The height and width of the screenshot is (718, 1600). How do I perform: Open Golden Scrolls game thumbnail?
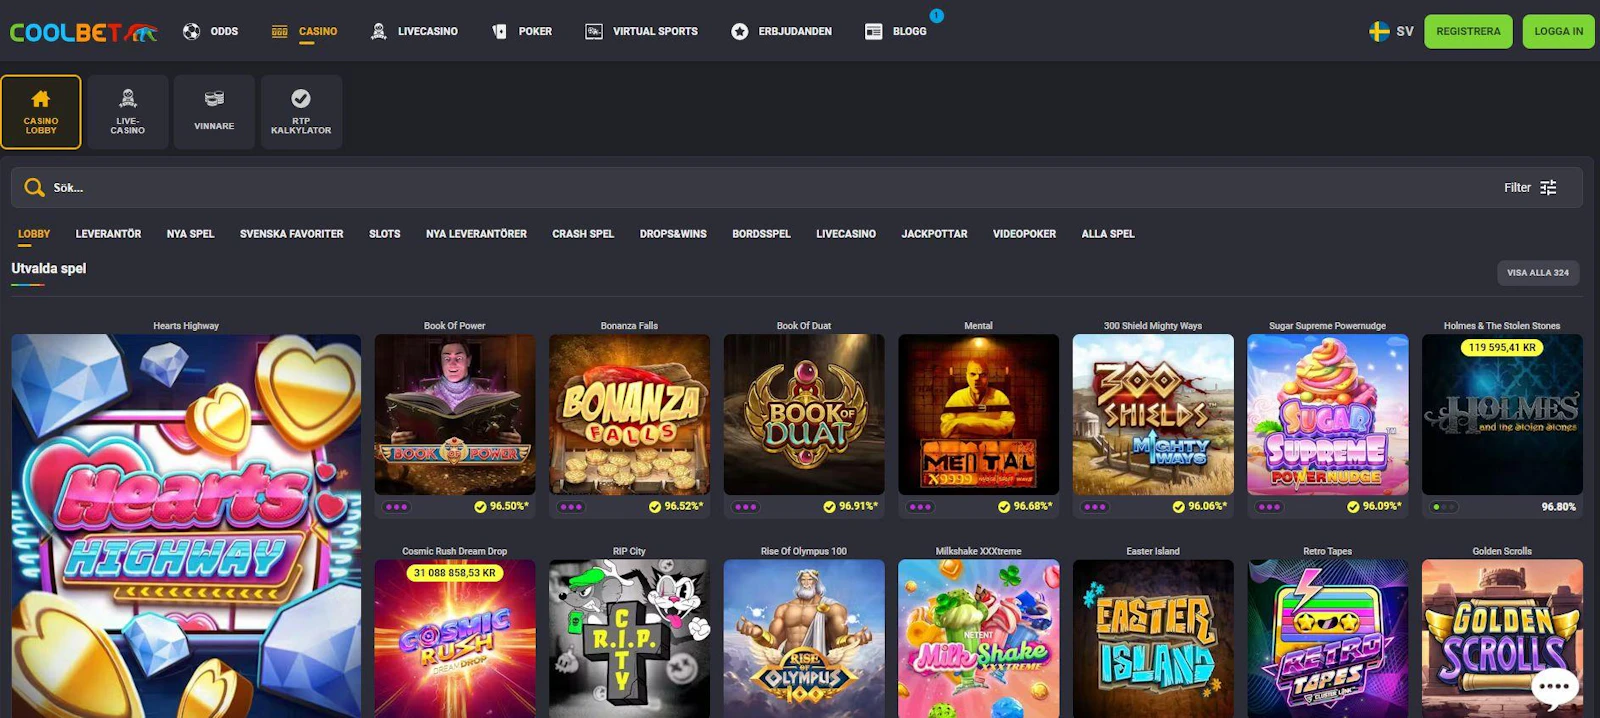coord(1502,638)
